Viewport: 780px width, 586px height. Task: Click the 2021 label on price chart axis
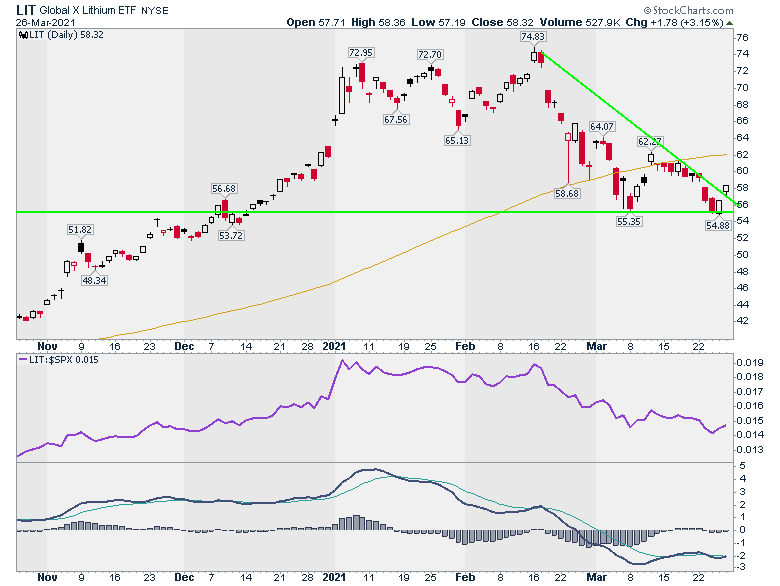click(334, 346)
